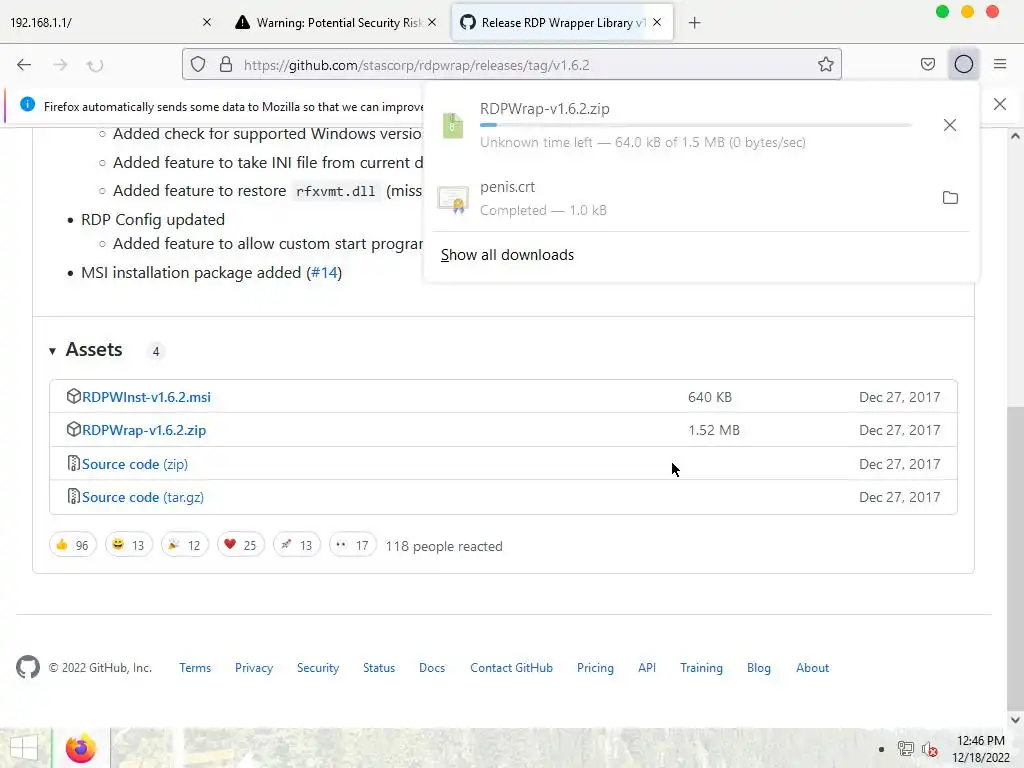Click the padlock site security icon
The image size is (1024, 768).
[x=226, y=65]
